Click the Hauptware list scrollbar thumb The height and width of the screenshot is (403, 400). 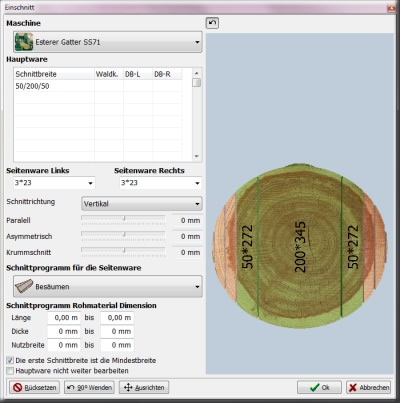click(x=197, y=82)
